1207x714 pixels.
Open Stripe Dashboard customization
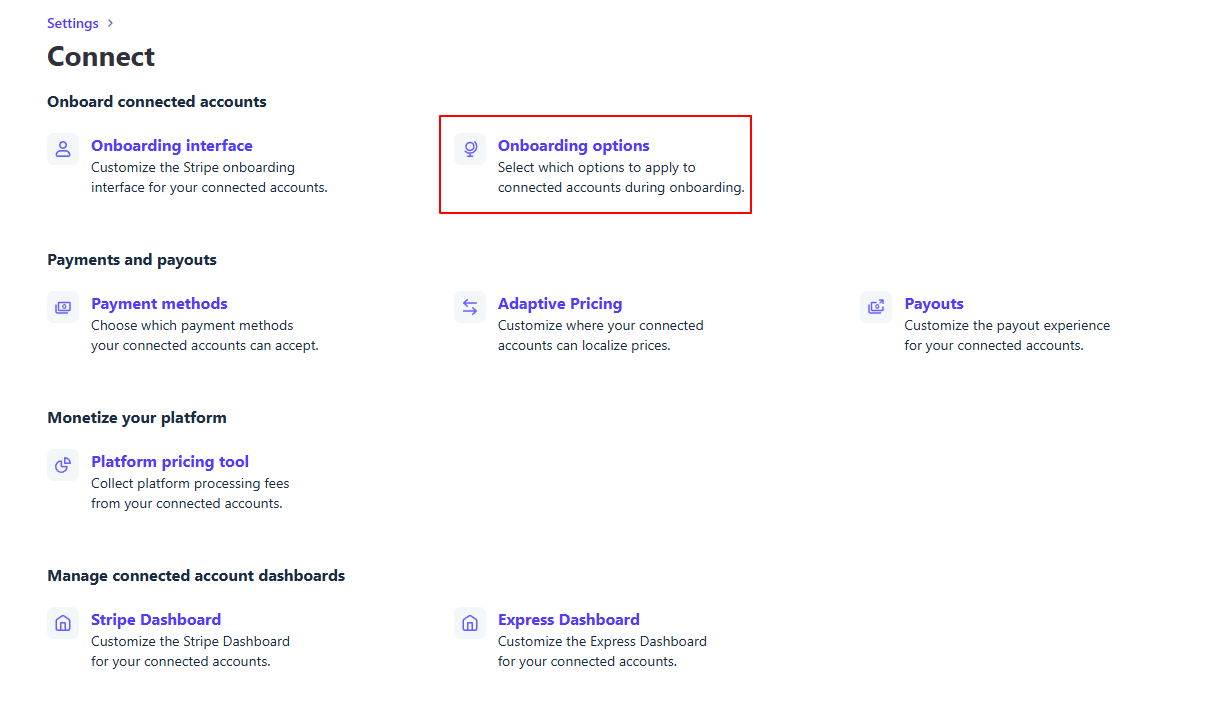[x=156, y=620]
